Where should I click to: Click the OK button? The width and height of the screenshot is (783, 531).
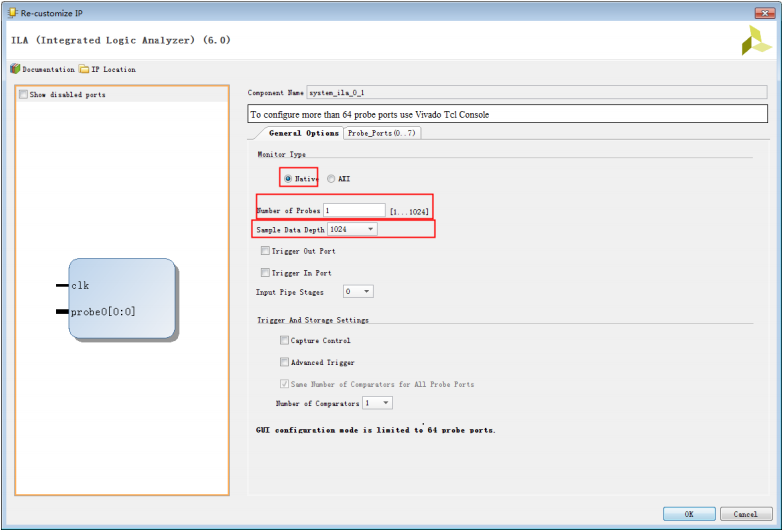pos(689,514)
